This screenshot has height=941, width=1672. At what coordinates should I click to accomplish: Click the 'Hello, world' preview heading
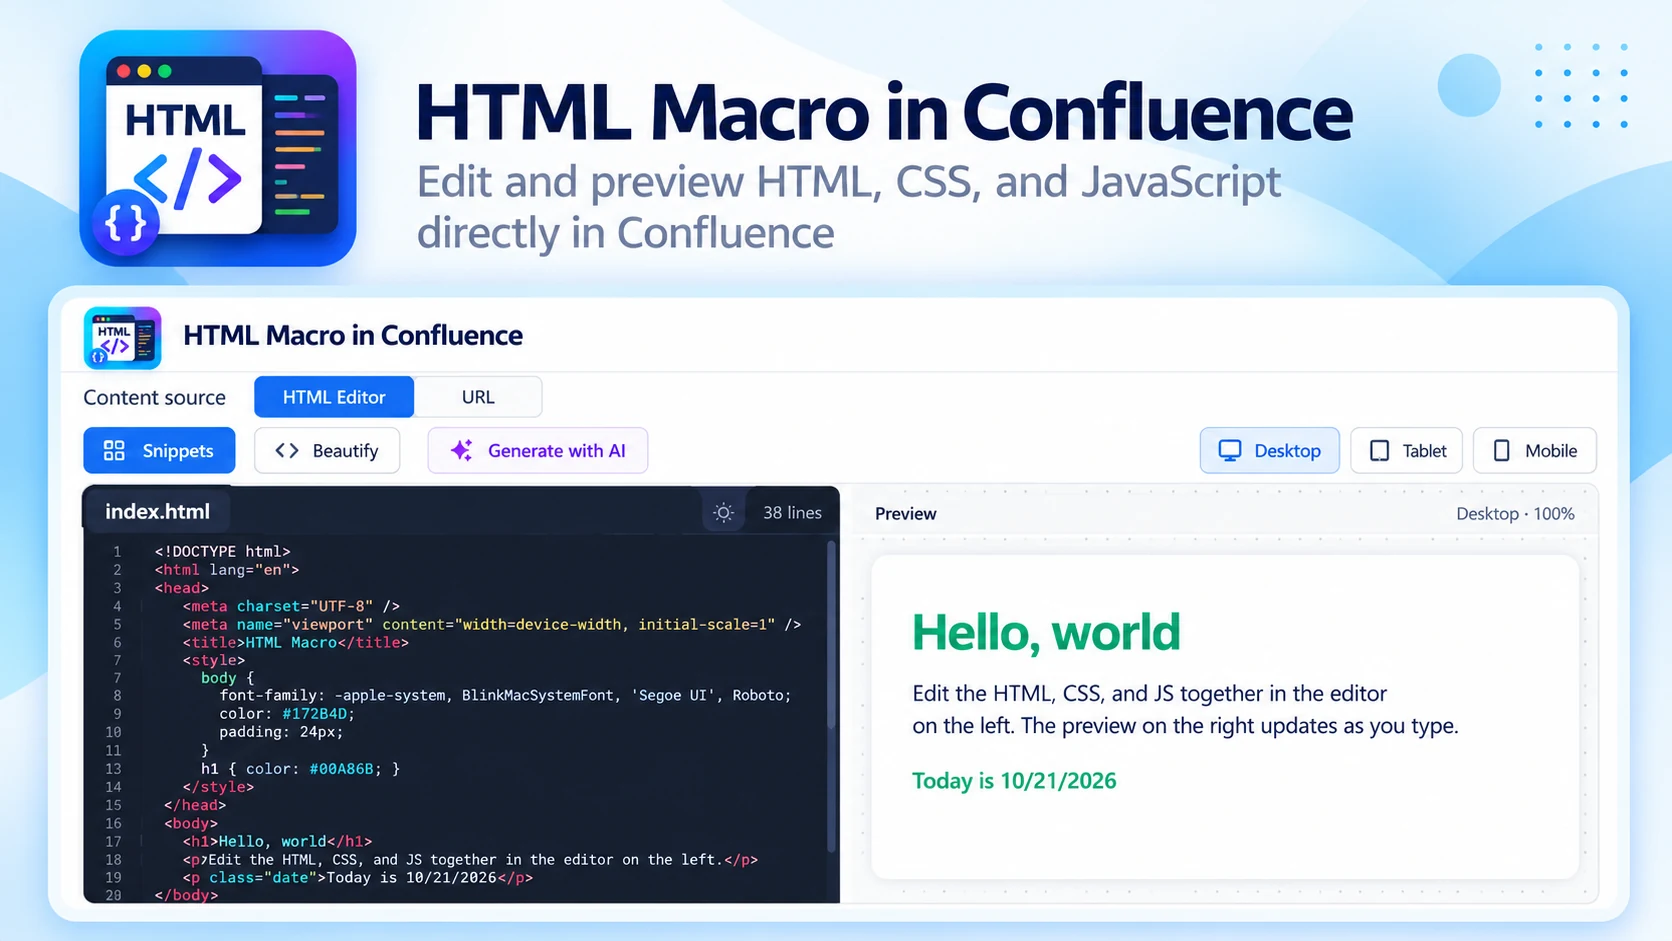coord(1046,632)
